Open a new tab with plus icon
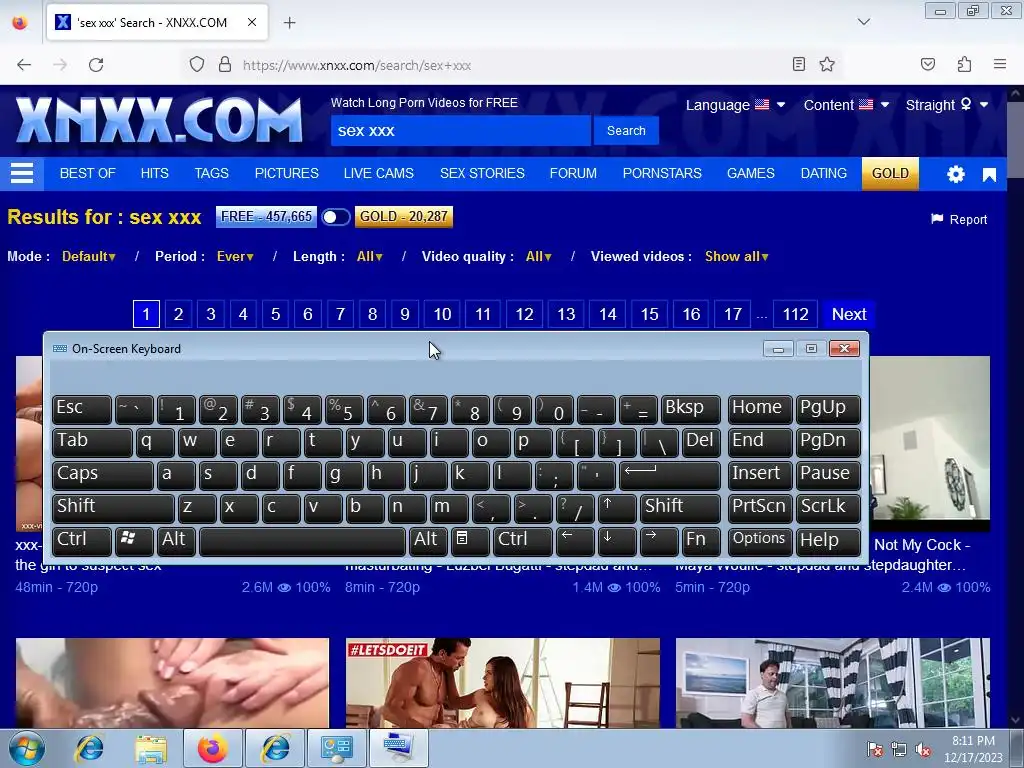Screen dimensions: 1024x768 290,23
